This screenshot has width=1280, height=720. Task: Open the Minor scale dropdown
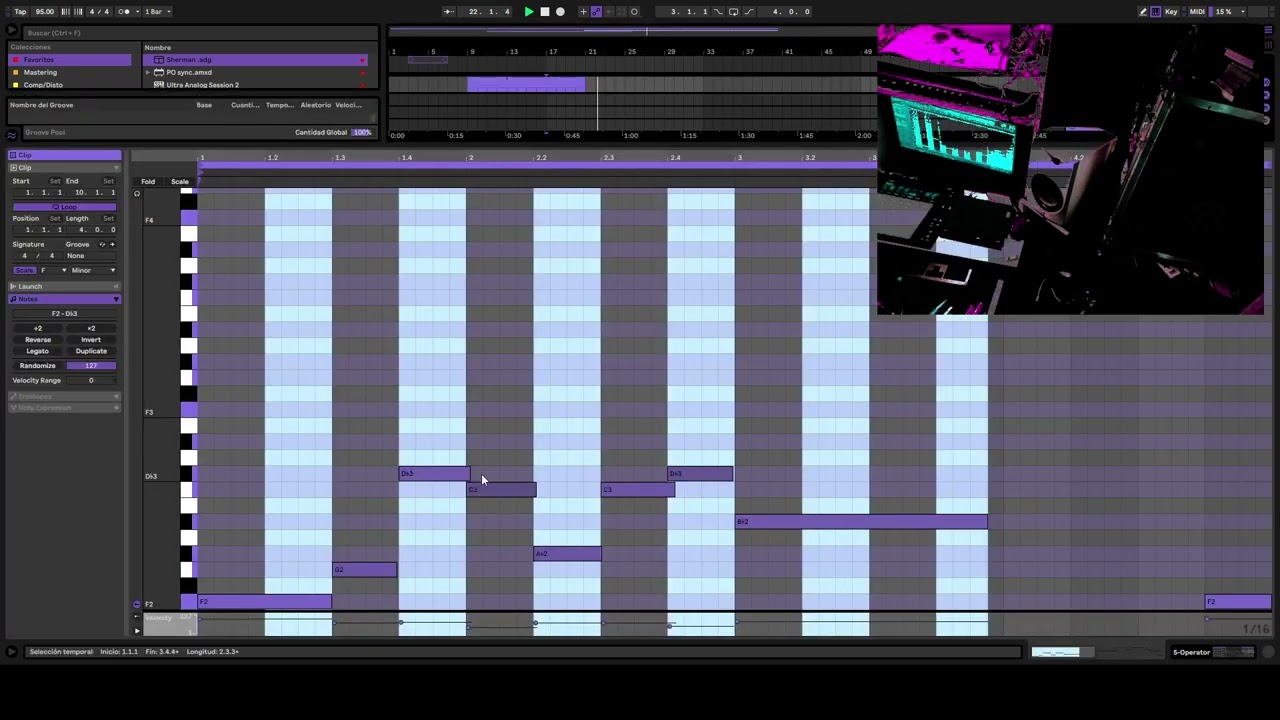[x=93, y=271]
